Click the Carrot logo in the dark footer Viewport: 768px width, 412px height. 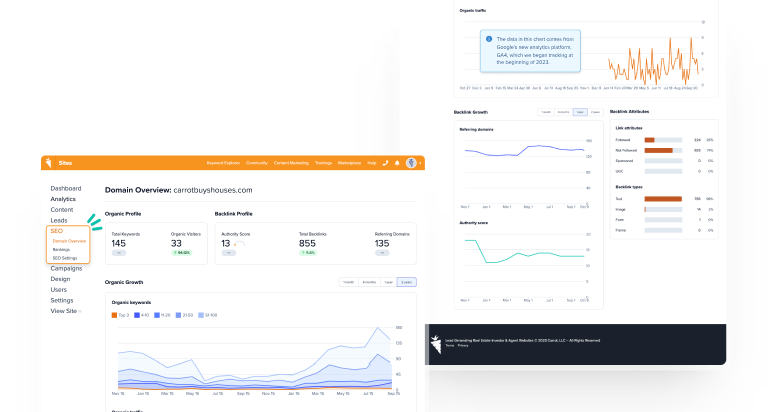(x=436, y=344)
